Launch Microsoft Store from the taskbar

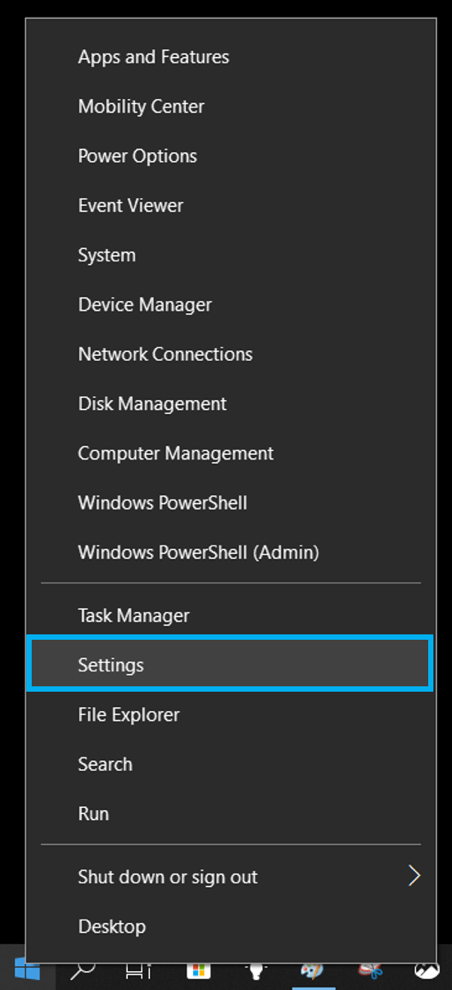(x=198, y=973)
